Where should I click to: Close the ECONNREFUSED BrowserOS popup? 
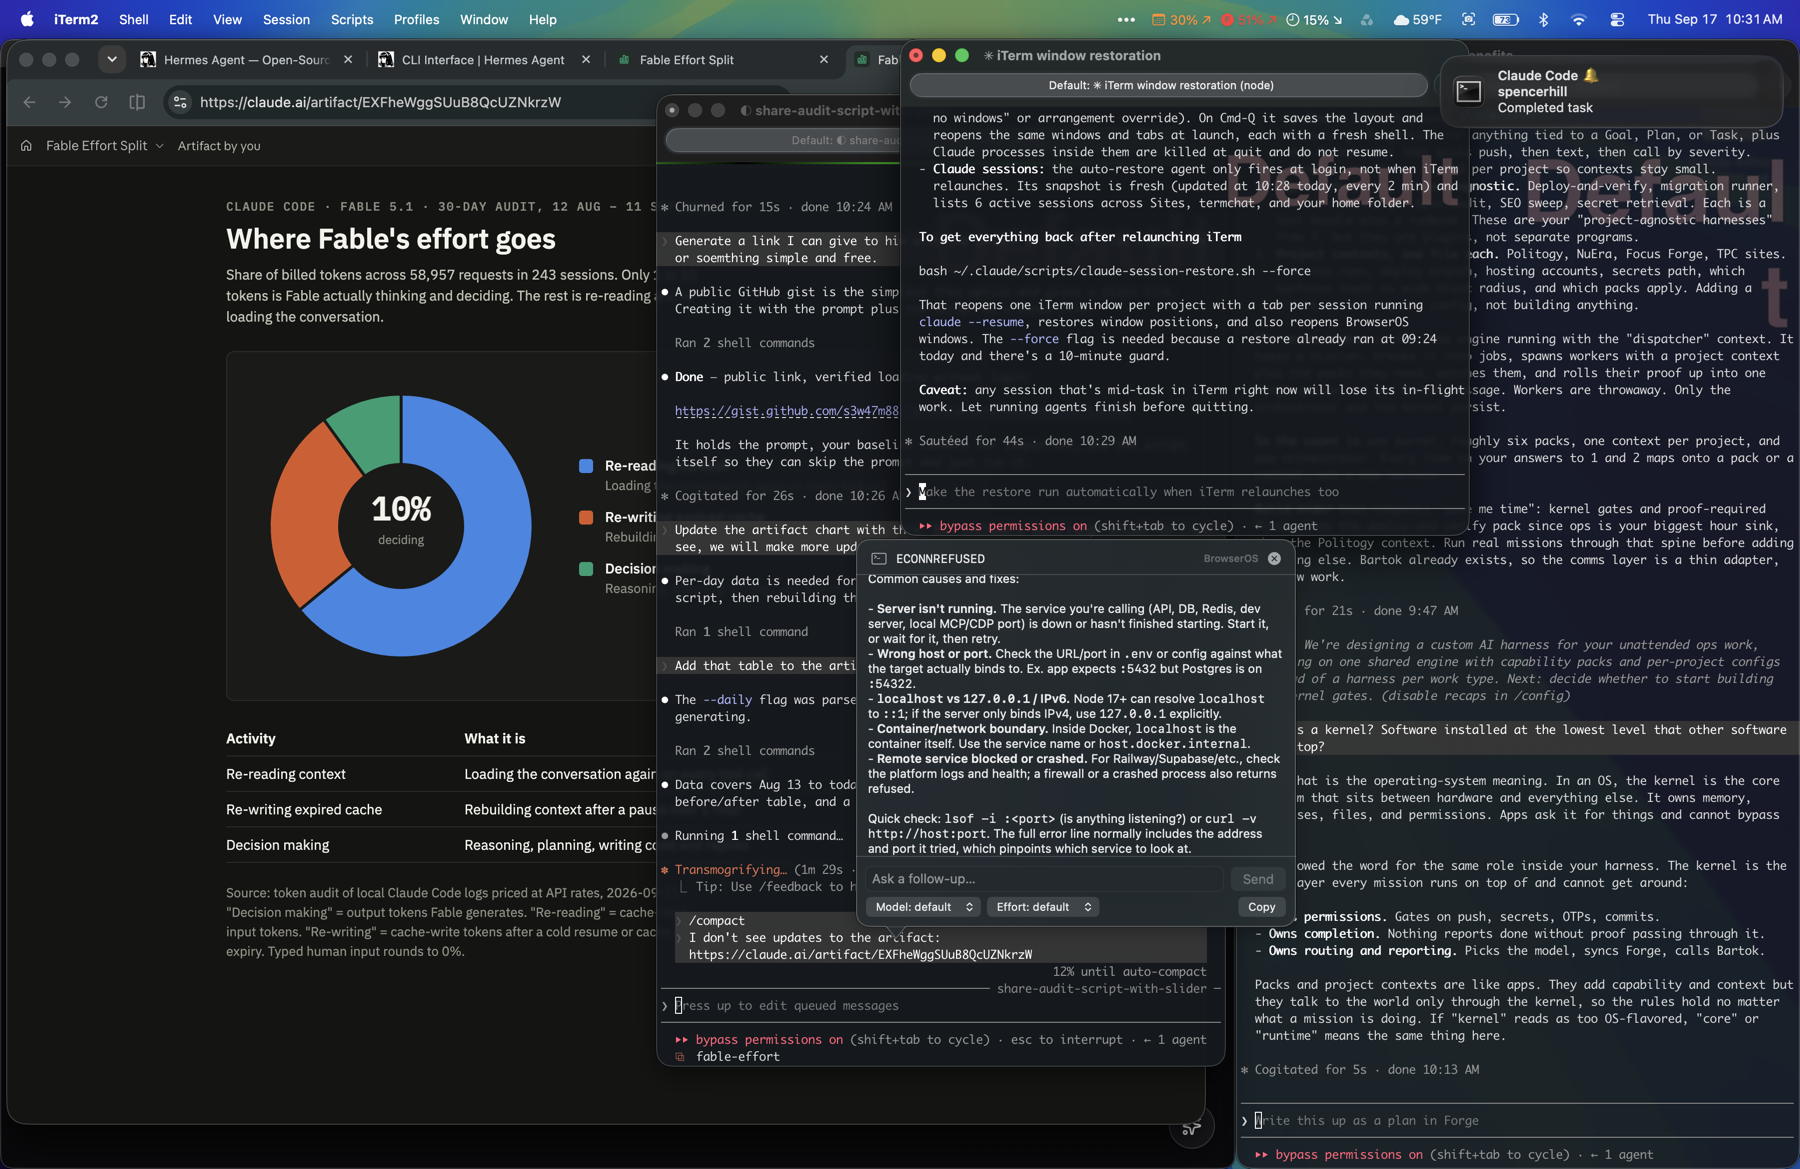[1274, 559]
